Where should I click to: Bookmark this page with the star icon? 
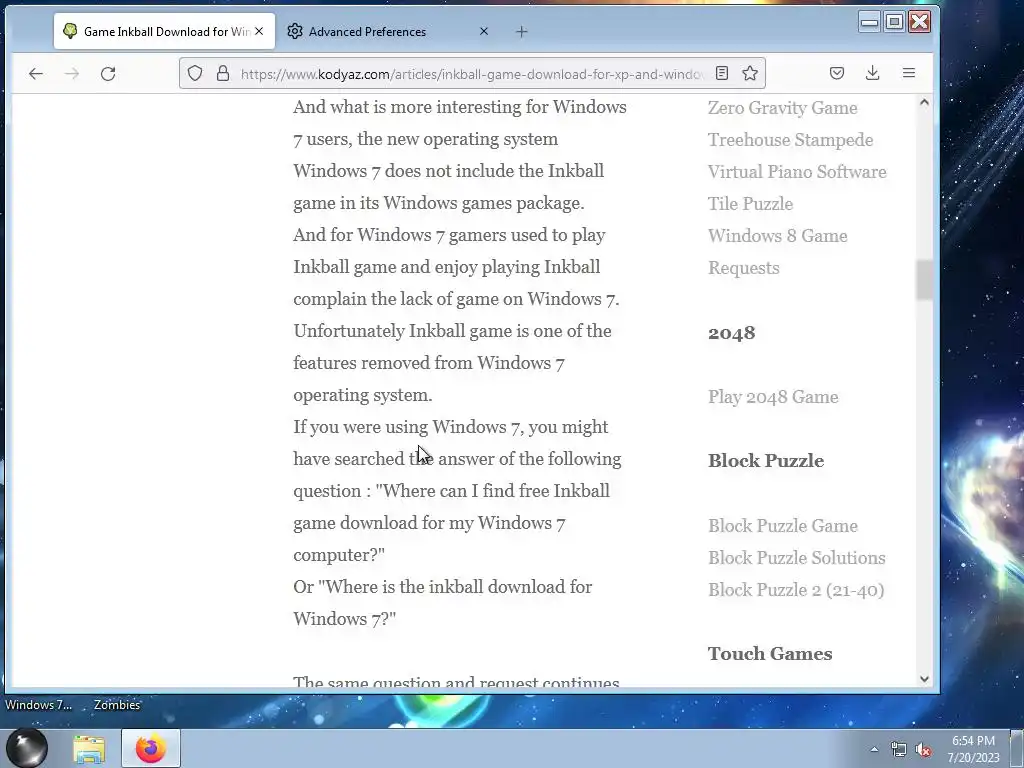tap(750, 73)
